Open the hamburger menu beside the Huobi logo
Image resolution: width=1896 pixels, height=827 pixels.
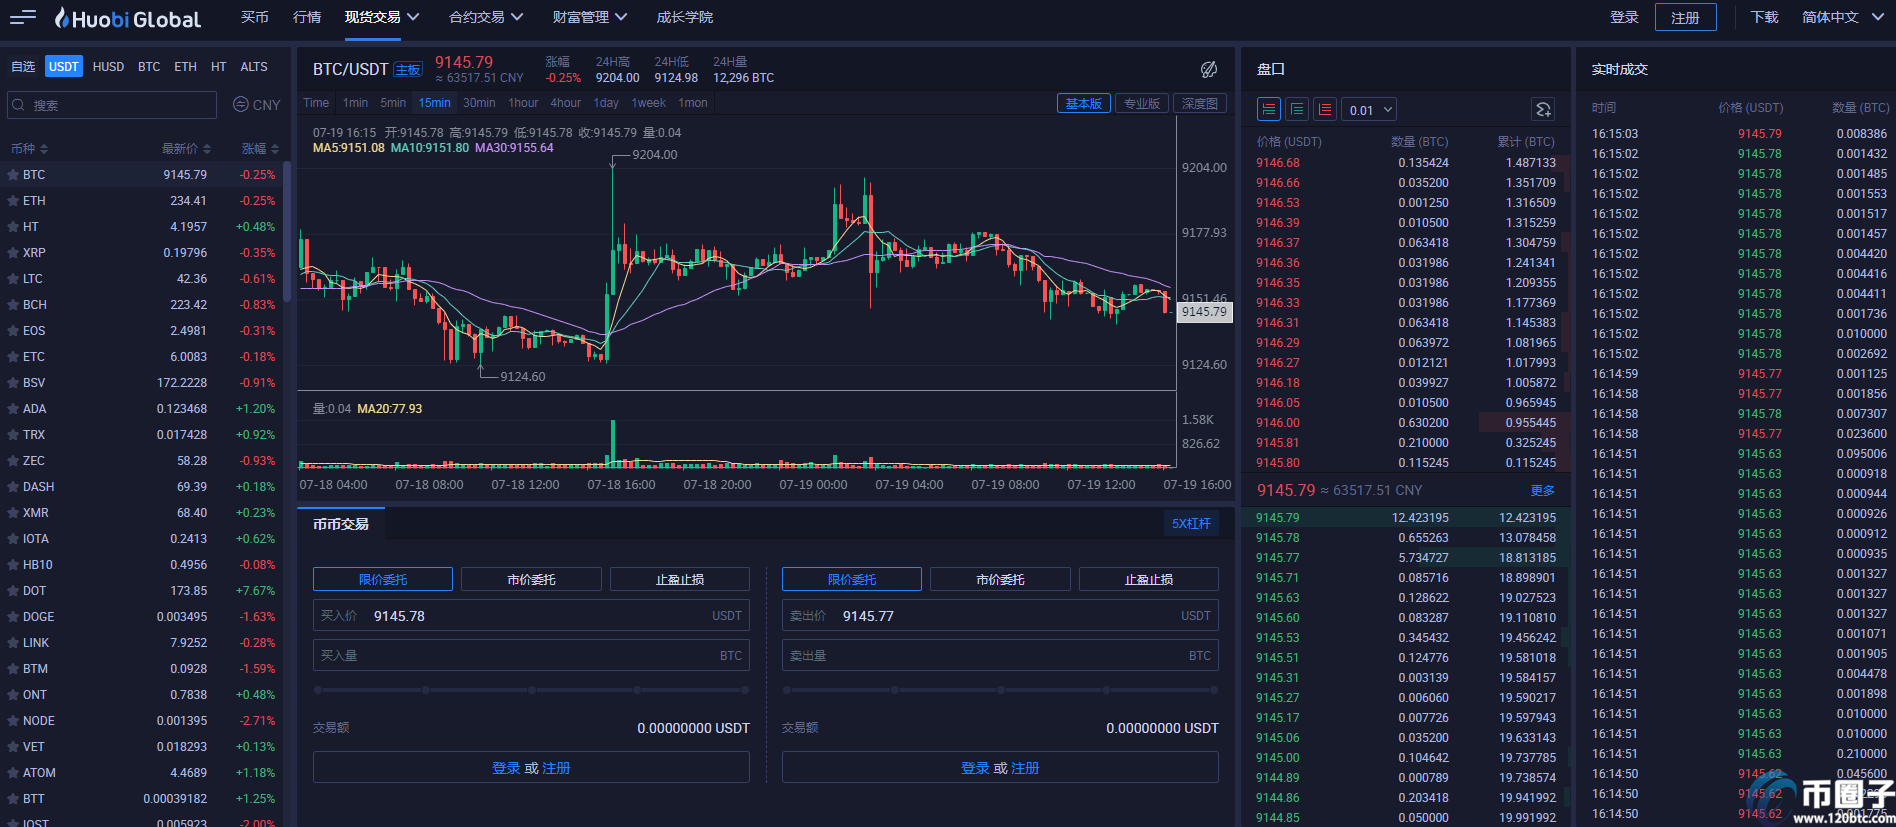click(22, 17)
